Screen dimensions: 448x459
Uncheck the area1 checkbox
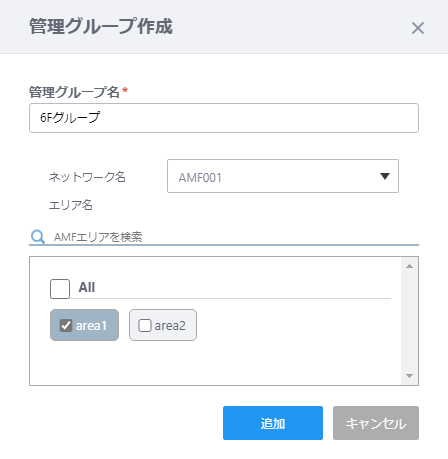pyautogui.click(x=66, y=325)
